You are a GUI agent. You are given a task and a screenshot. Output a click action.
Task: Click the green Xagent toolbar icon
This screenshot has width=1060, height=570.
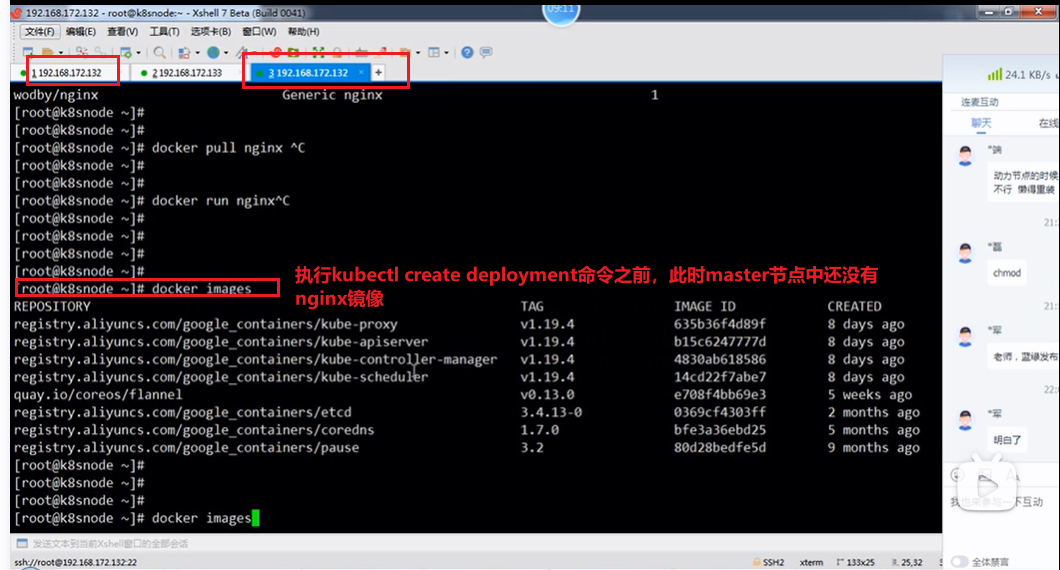point(293,52)
